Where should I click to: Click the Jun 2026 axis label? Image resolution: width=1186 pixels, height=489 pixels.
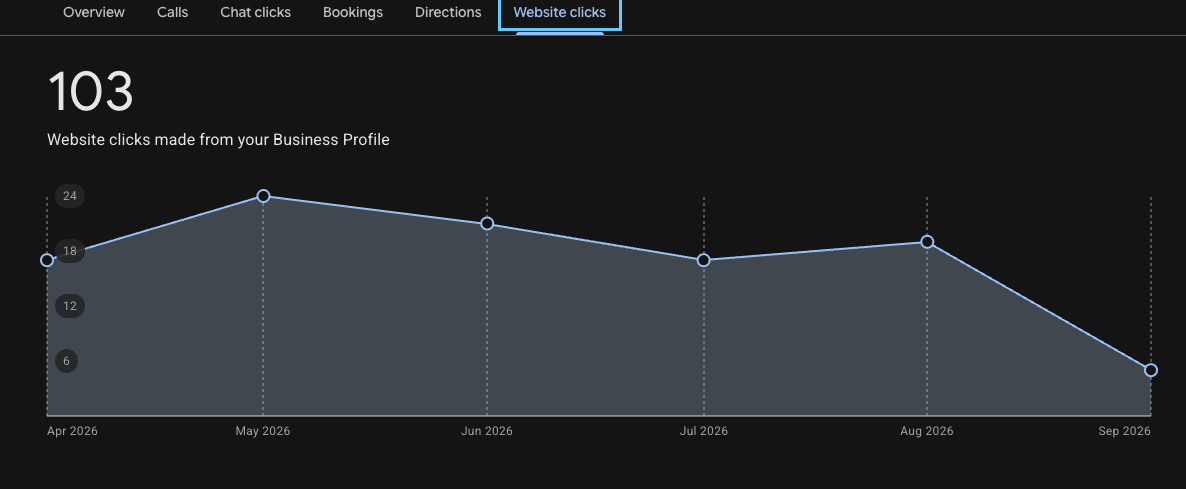(x=486, y=431)
